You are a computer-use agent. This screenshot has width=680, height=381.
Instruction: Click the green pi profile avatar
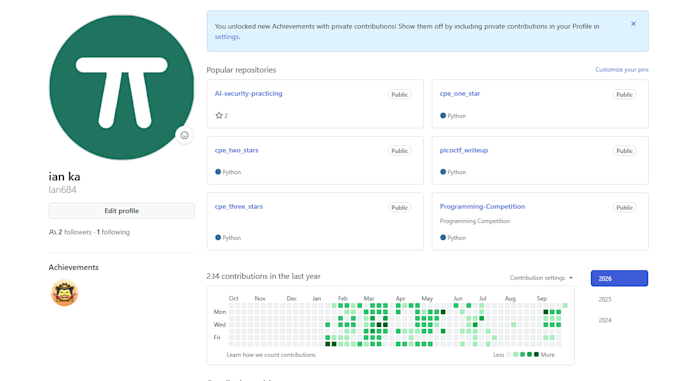click(121, 87)
